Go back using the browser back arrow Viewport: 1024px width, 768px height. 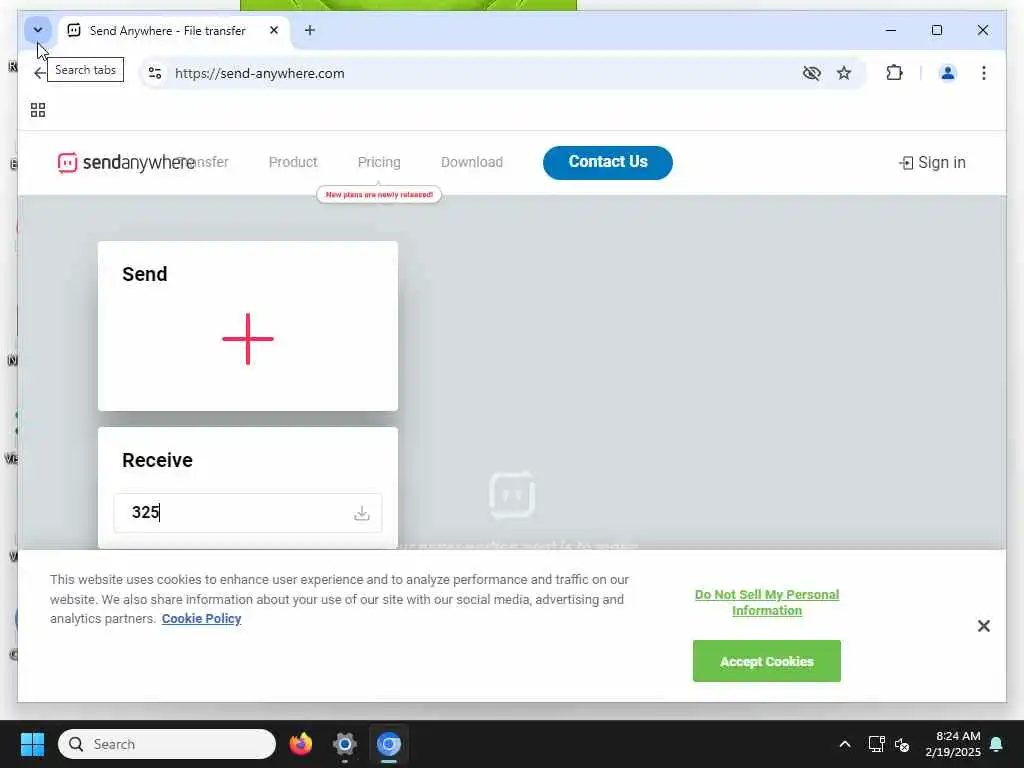click(39, 73)
